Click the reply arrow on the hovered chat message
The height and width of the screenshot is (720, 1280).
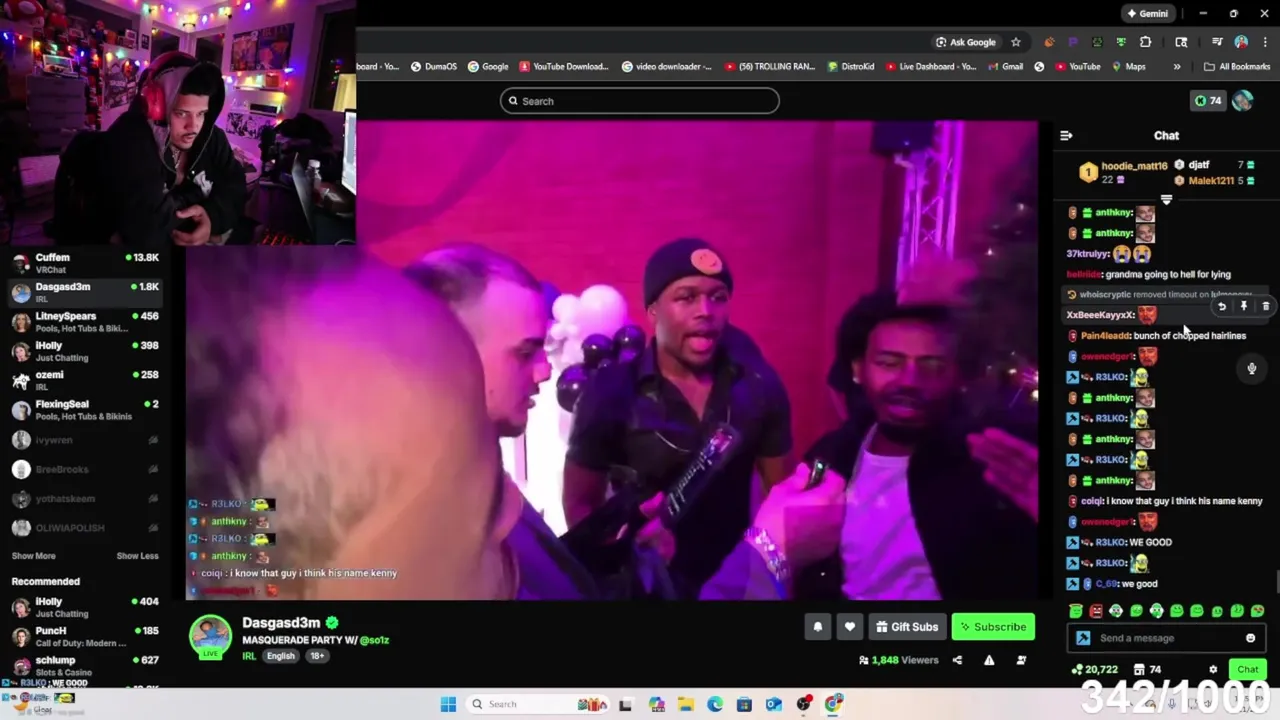pos(1221,307)
